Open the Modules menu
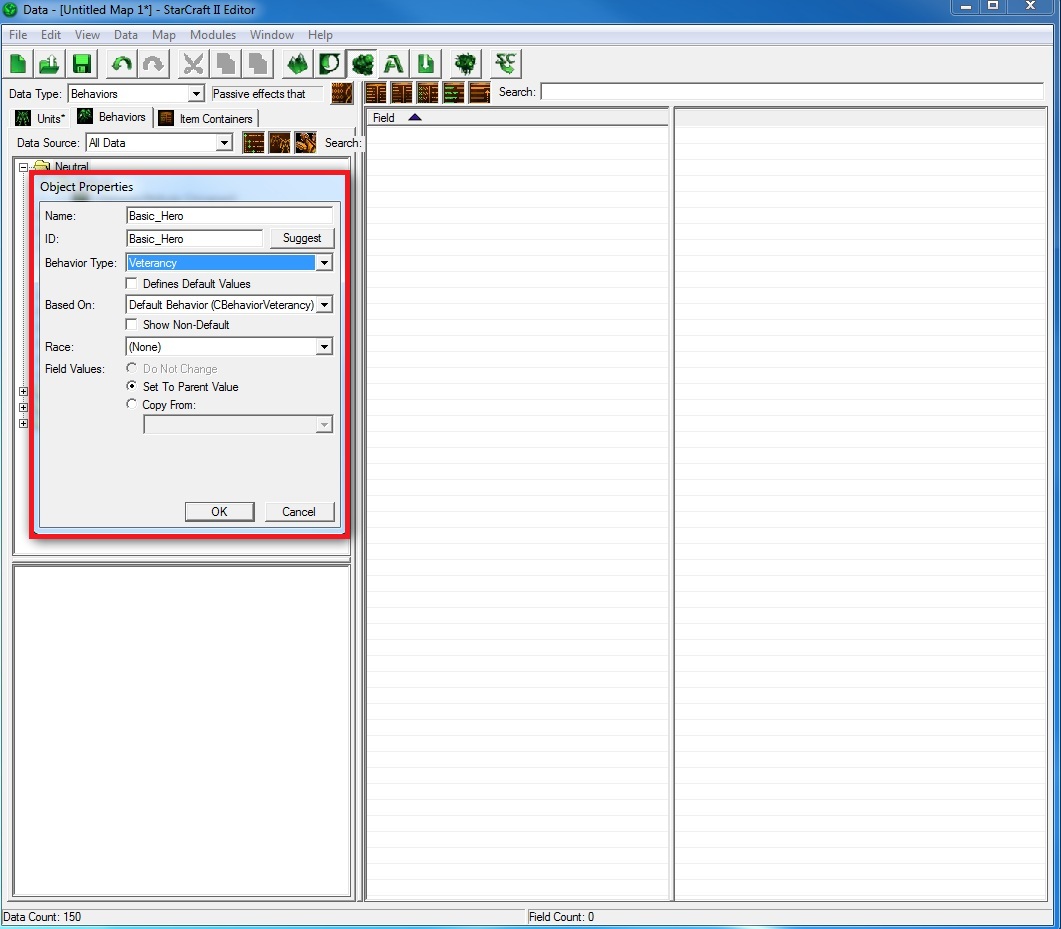Viewport: 1061px width, 929px height. tap(213, 35)
